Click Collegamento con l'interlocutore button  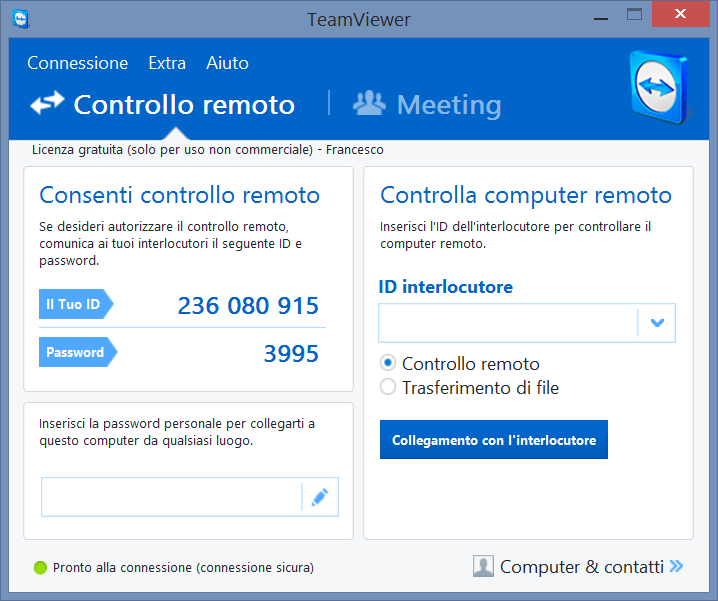click(x=494, y=439)
